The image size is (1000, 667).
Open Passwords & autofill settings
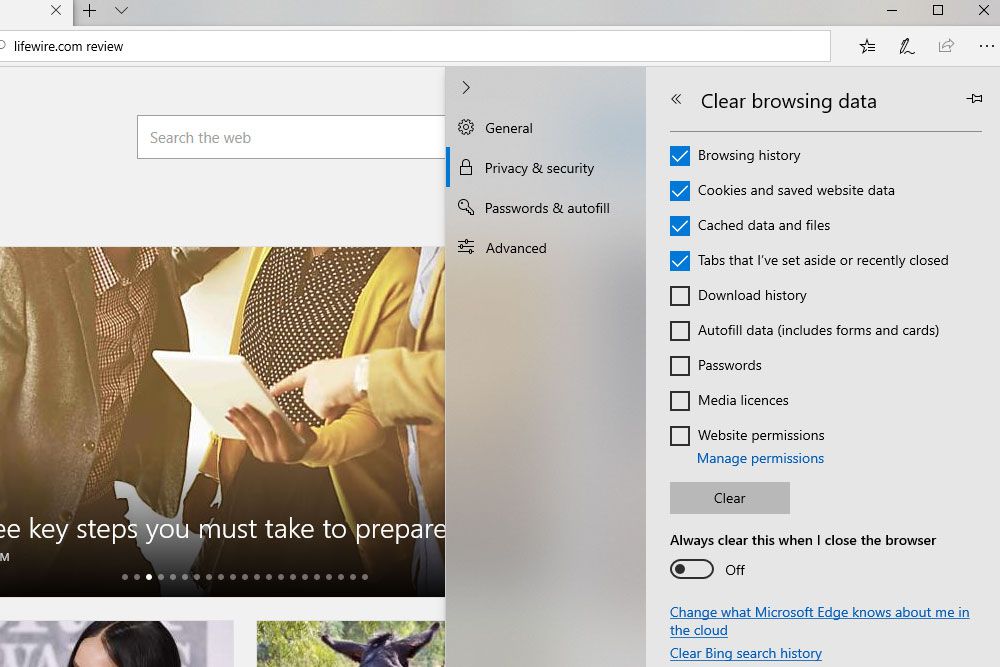coord(546,208)
